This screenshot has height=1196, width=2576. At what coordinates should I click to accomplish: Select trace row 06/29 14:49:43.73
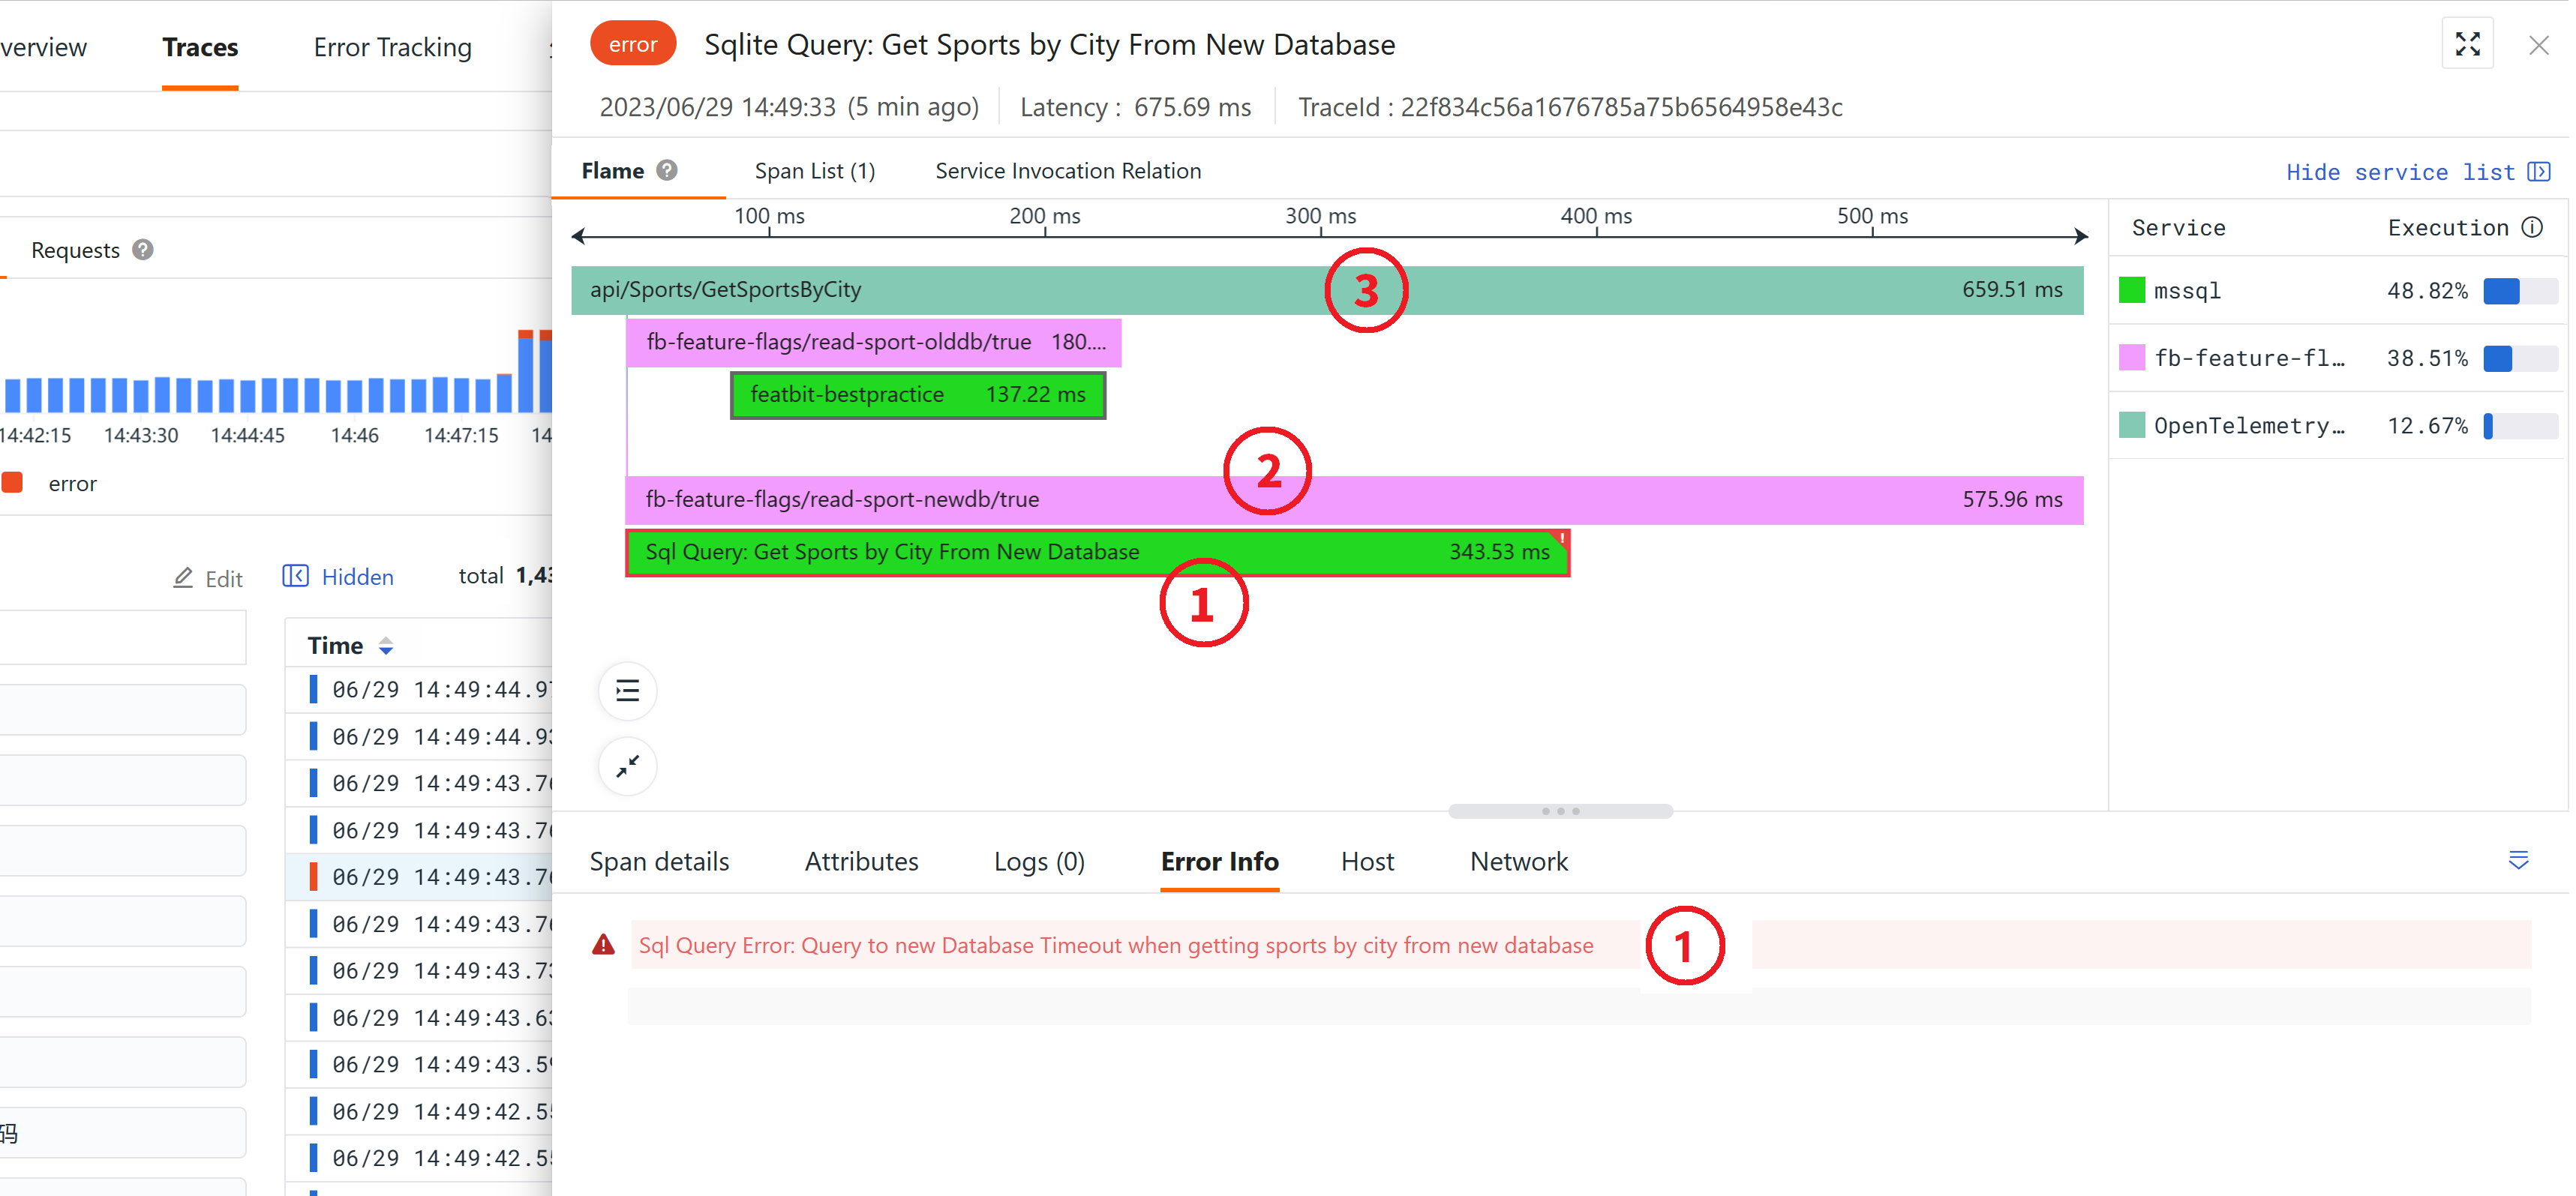[419, 970]
